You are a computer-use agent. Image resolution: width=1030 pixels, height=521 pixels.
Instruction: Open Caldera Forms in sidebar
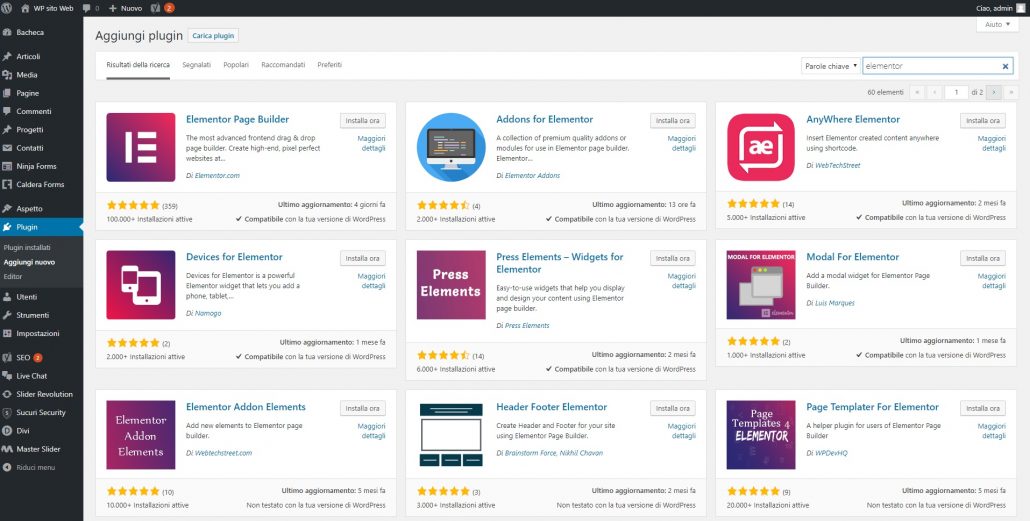click(41, 185)
